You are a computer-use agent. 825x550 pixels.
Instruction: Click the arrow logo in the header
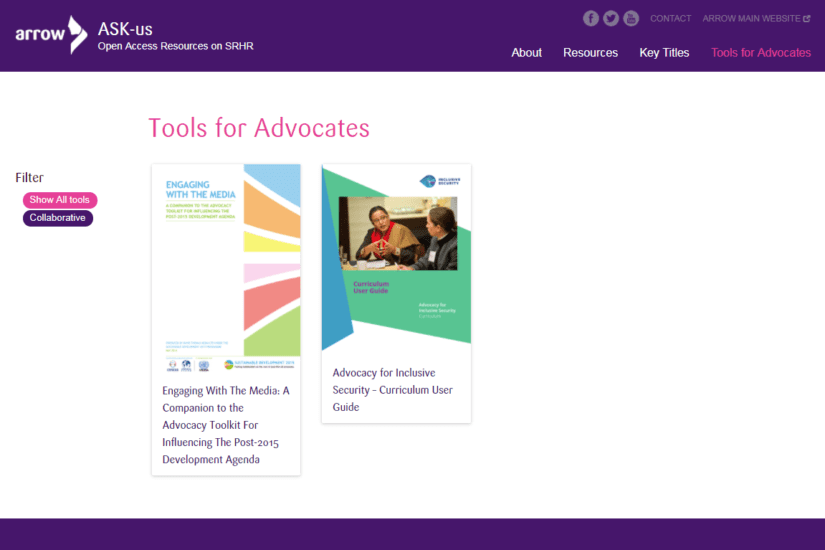51,35
